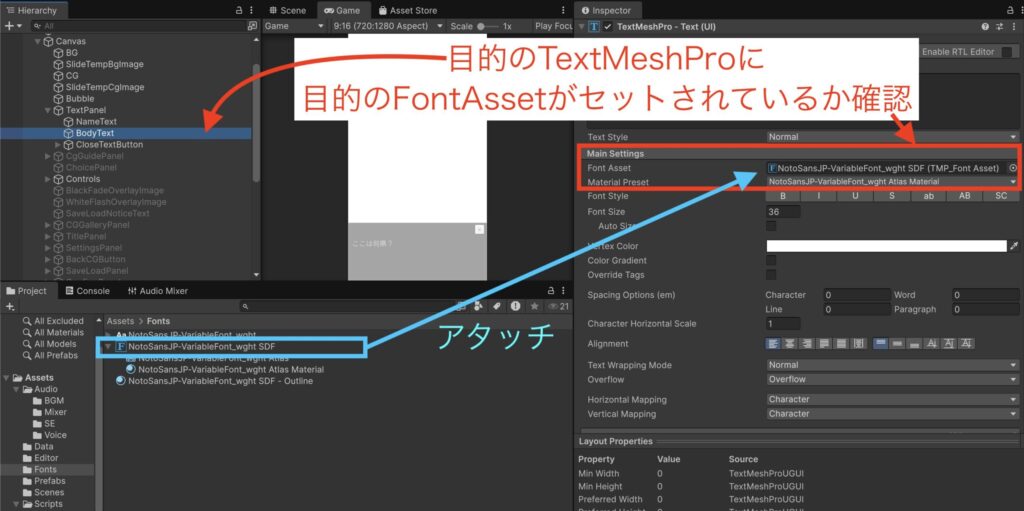Image resolution: width=1024 pixels, height=511 pixels.
Task: Enable the Color Gradient checkbox
Action: (x=771, y=260)
